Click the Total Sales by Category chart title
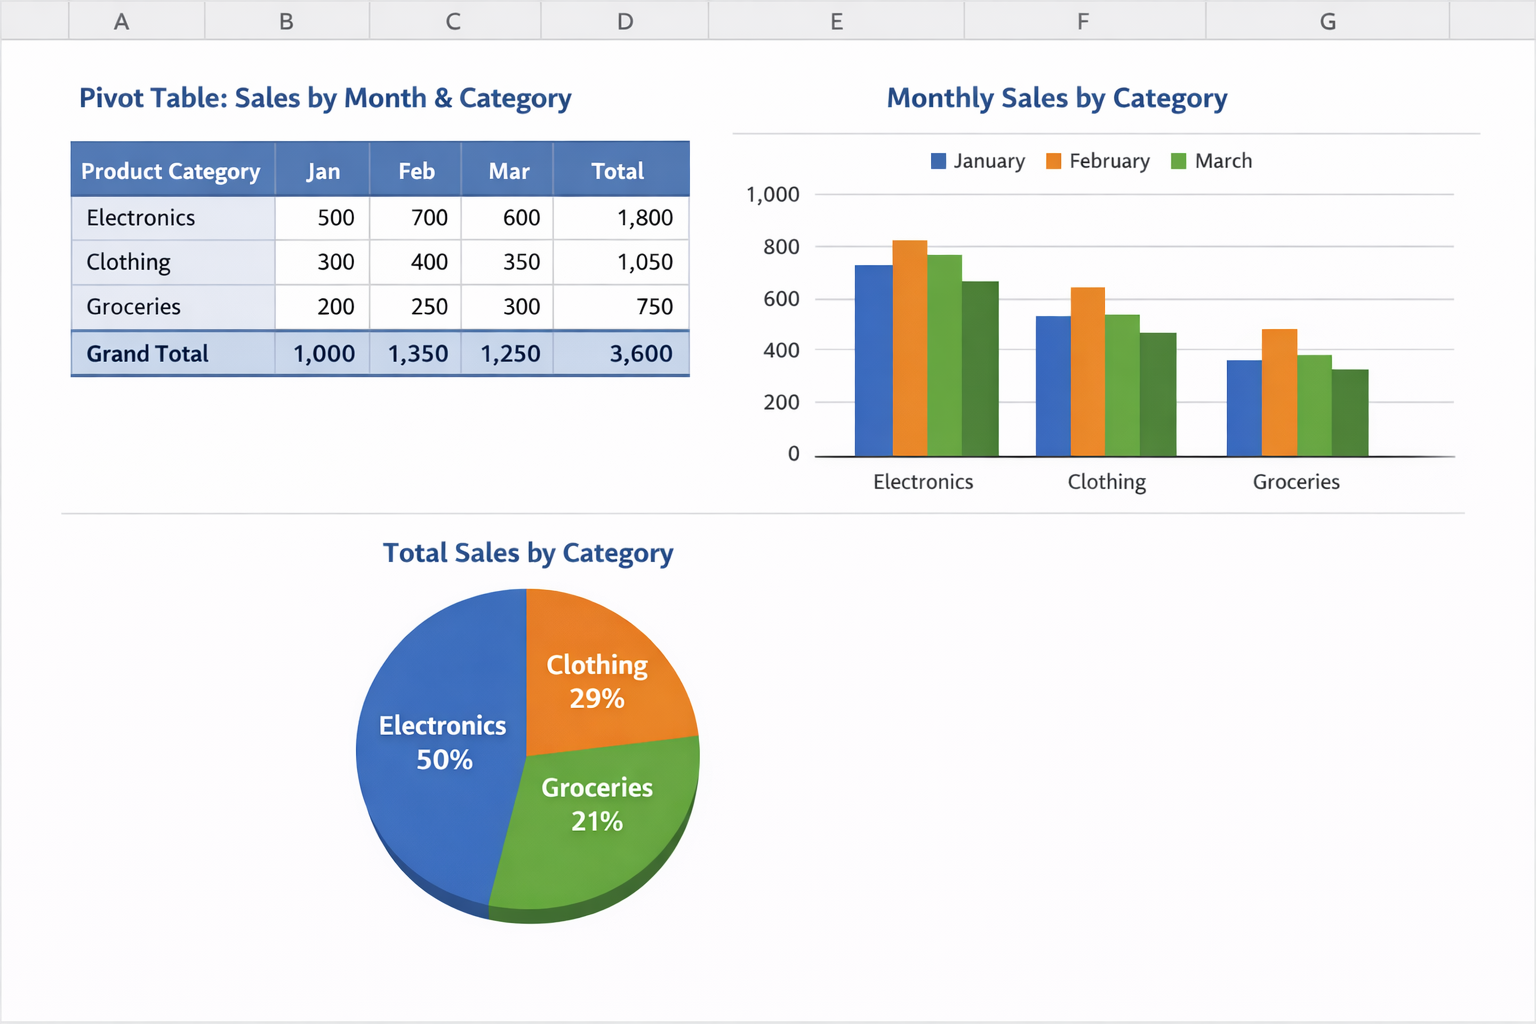This screenshot has height=1024, width=1536. [x=528, y=553]
